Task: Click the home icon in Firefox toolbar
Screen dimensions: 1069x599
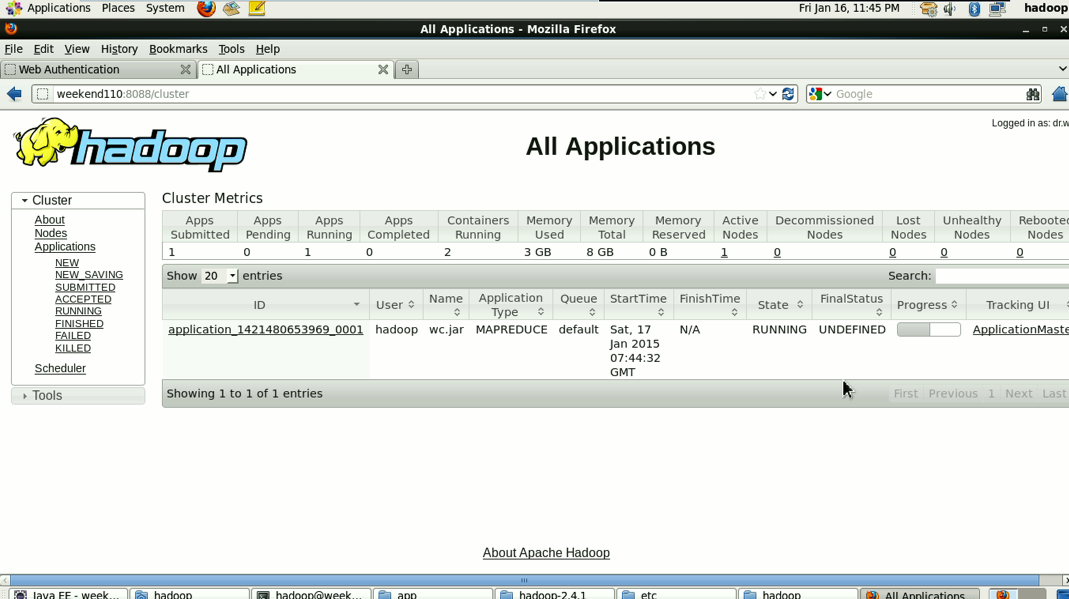Action: tap(1059, 94)
